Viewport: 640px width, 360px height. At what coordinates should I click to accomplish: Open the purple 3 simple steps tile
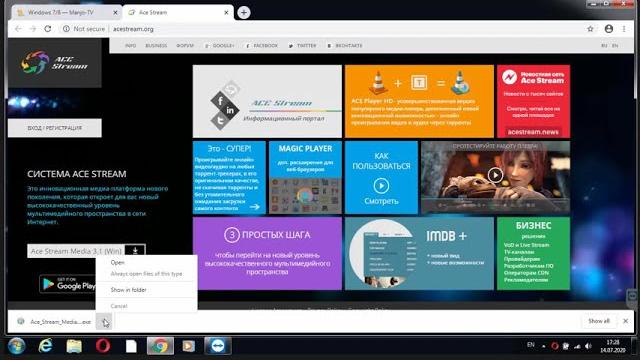click(267, 253)
